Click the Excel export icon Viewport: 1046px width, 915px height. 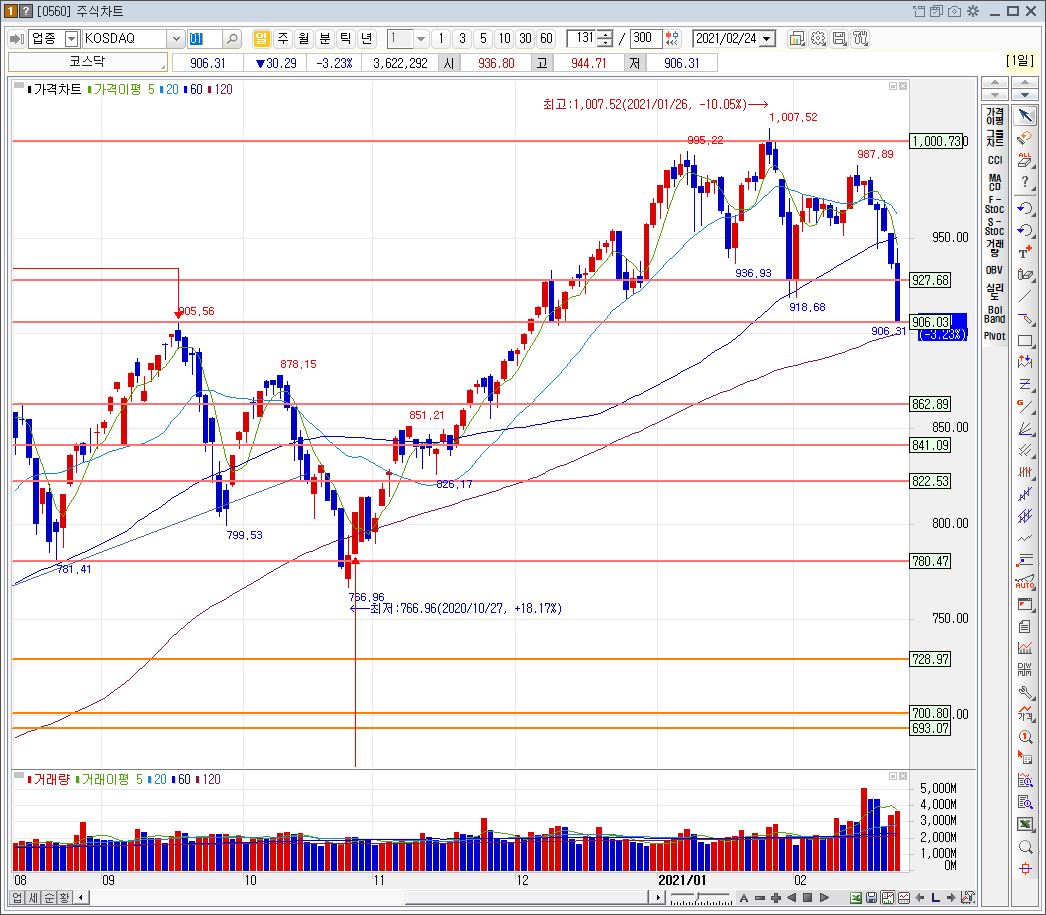coord(1025,824)
